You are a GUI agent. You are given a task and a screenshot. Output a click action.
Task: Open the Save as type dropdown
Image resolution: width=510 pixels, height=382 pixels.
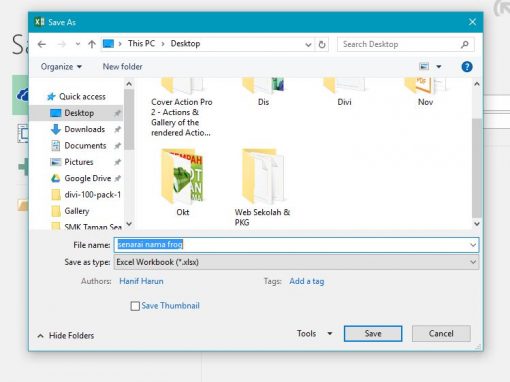click(296, 262)
